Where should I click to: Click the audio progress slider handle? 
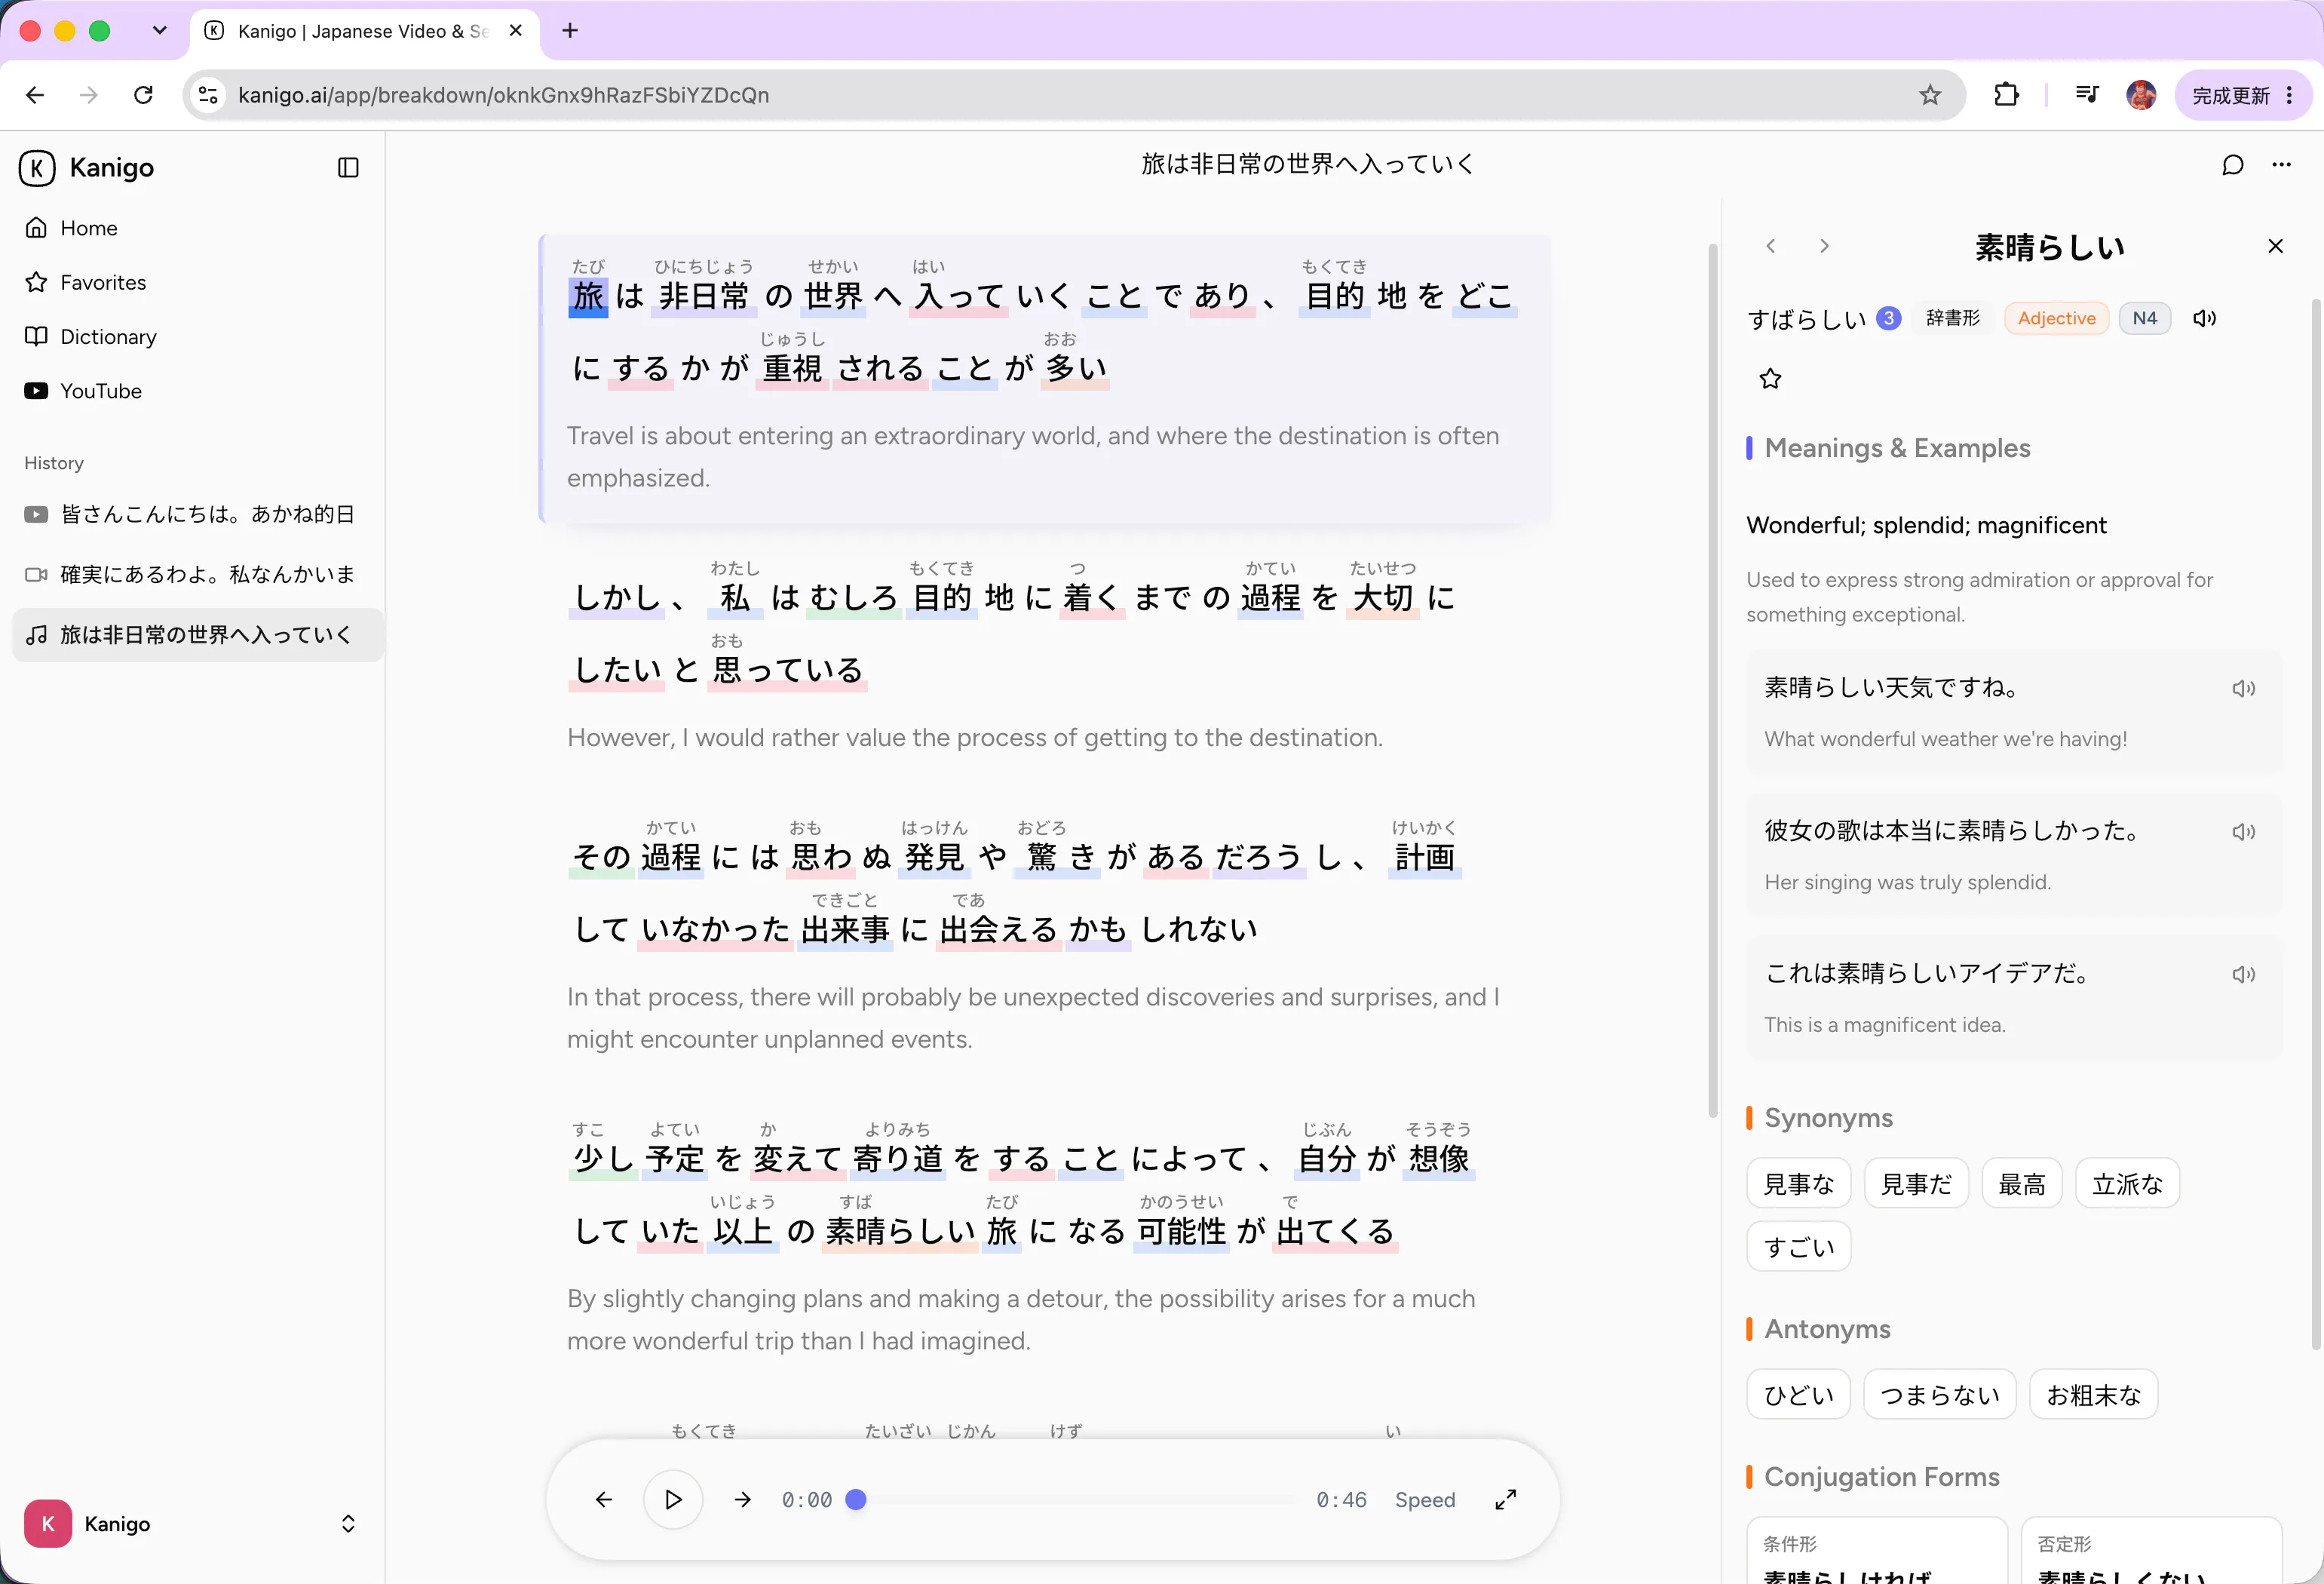pyautogui.click(x=856, y=1499)
